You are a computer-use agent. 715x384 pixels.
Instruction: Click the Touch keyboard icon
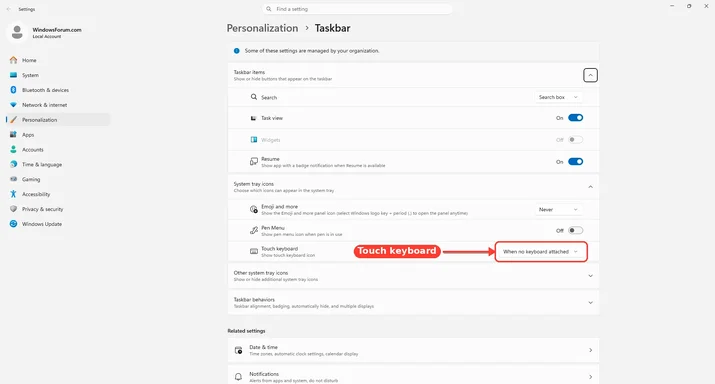click(254, 251)
